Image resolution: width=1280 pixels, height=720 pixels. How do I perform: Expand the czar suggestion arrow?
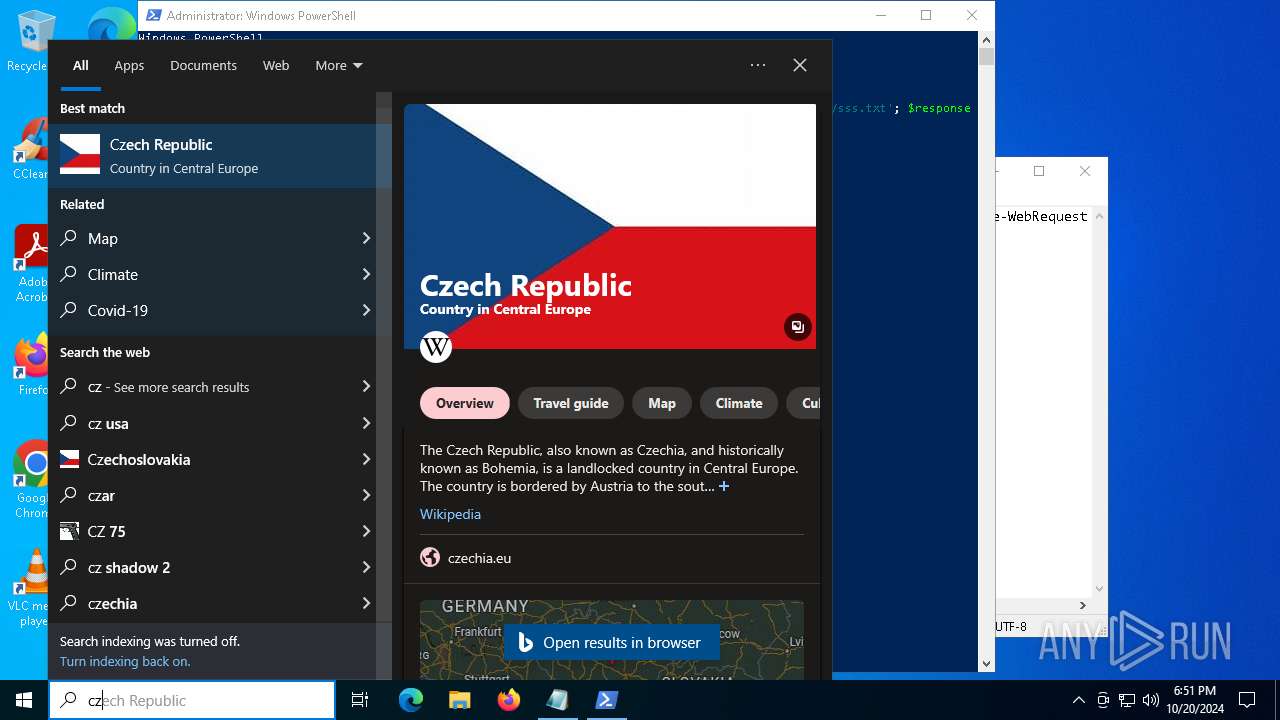(x=366, y=495)
